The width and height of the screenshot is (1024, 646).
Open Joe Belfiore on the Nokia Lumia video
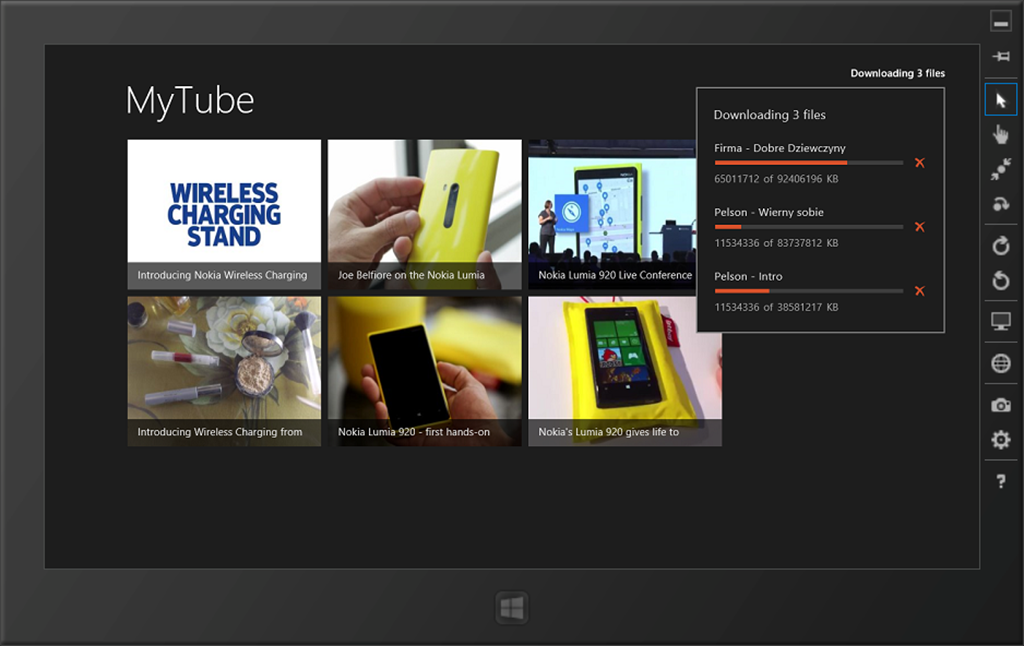tap(424, 214)
